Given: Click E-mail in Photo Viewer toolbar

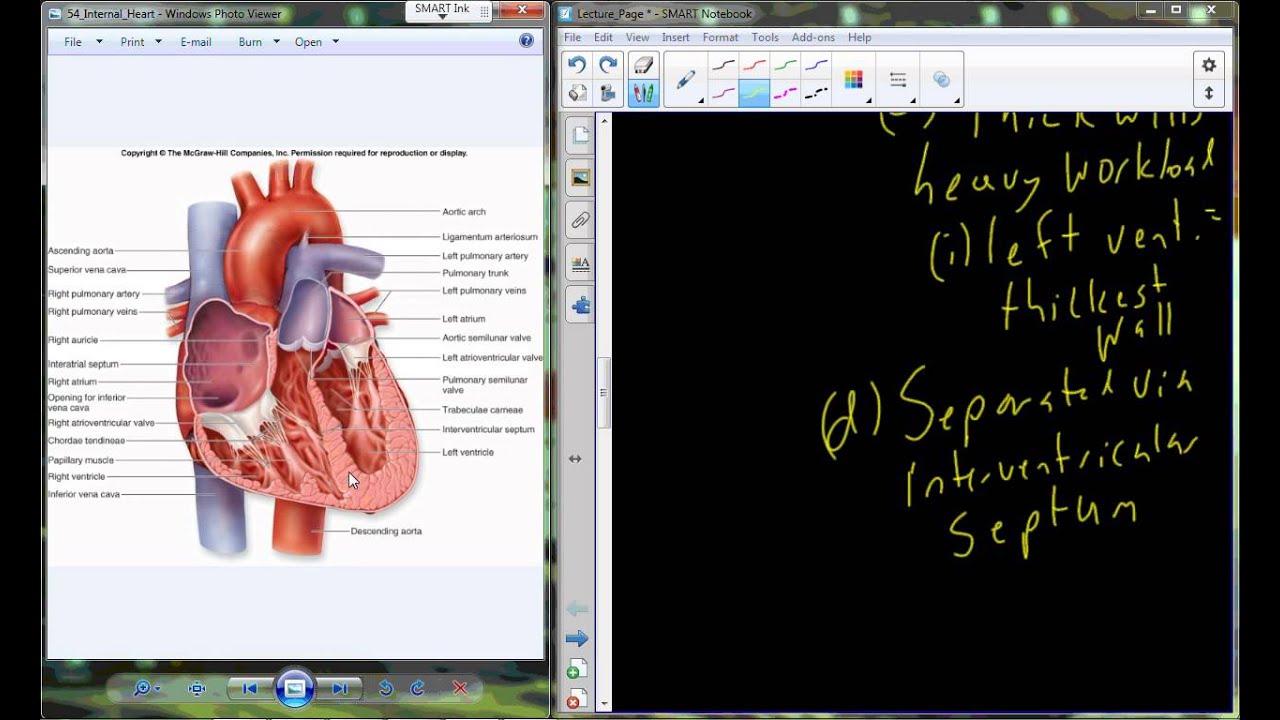Looking at the screenshot, I should [196, 42].
